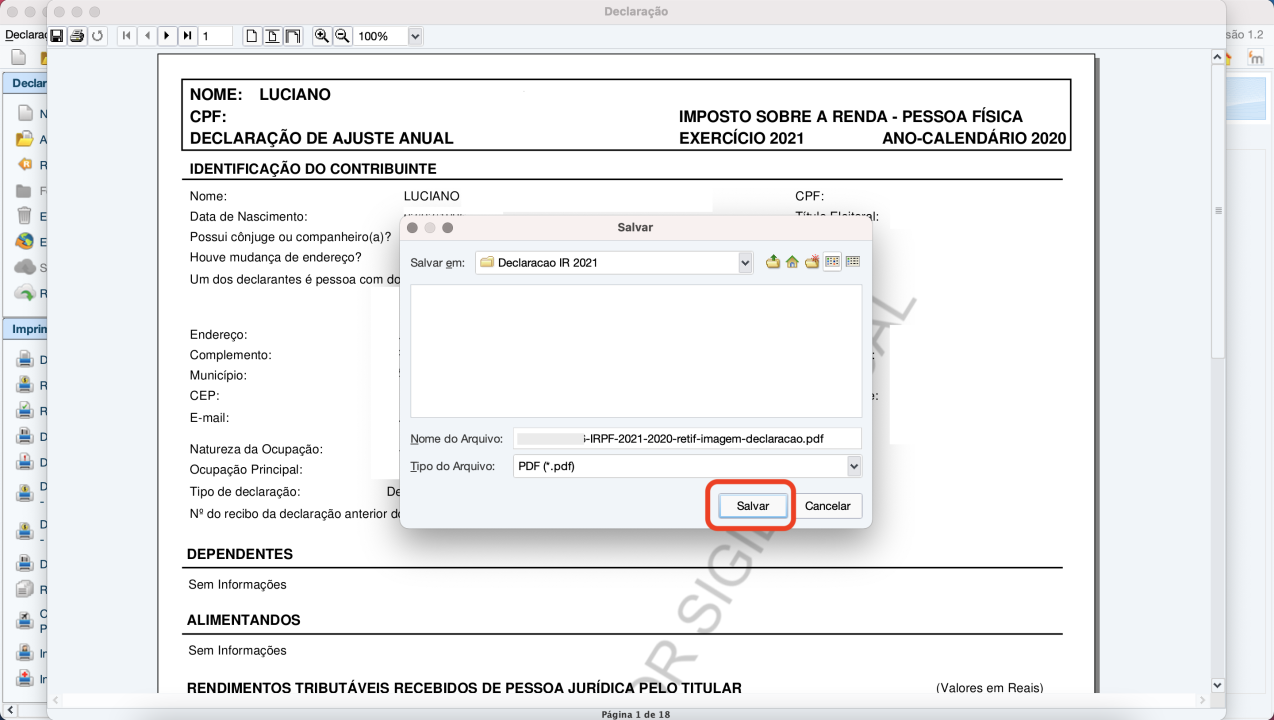Select the Zoom Out magnifier tool
The width and height of the screenshot is (1274, 720).
point(341,36)
